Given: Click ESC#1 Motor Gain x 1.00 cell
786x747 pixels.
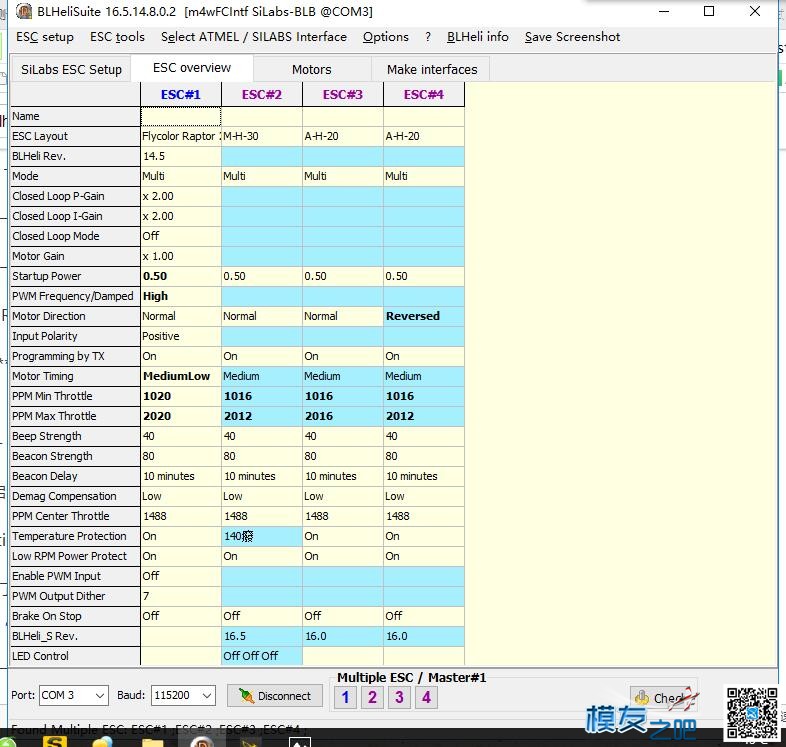Looking at the screenshot, I should tap(181, 256).
